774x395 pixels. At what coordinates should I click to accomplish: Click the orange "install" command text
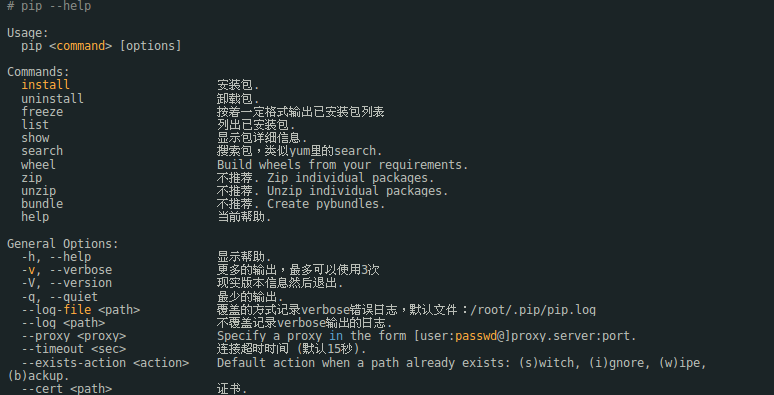pos(45,85)
